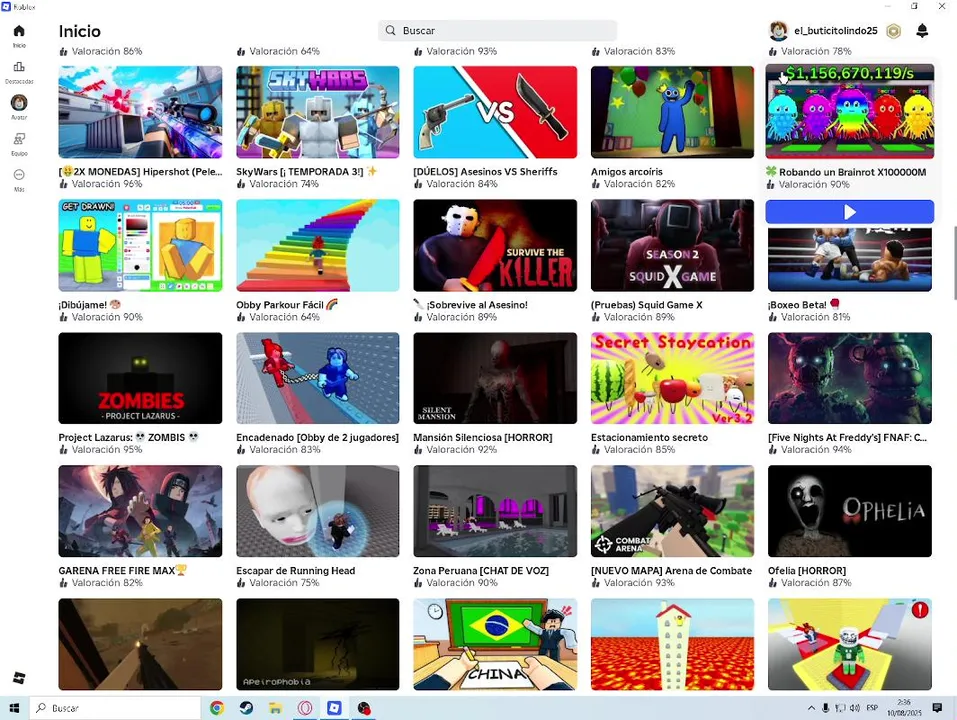Click 'Mansión Silenciosa [HORROR]' title

click(483, 437)
